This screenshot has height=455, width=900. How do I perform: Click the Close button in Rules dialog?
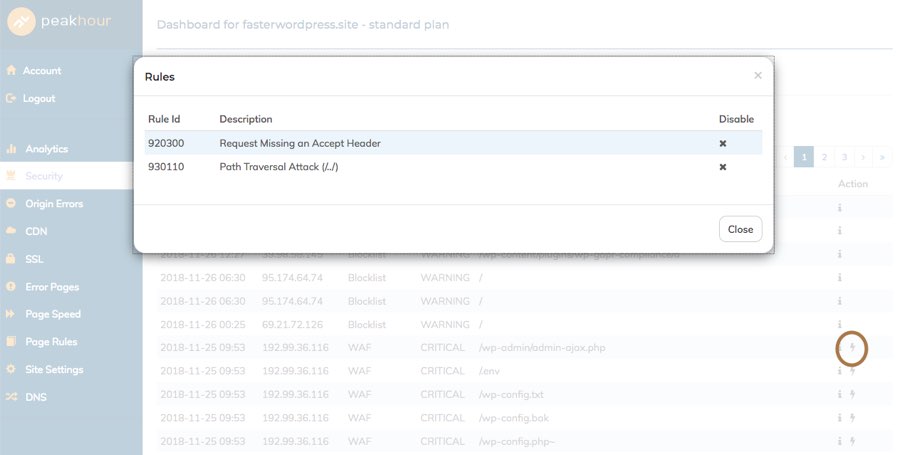click(x=740, y=229)
